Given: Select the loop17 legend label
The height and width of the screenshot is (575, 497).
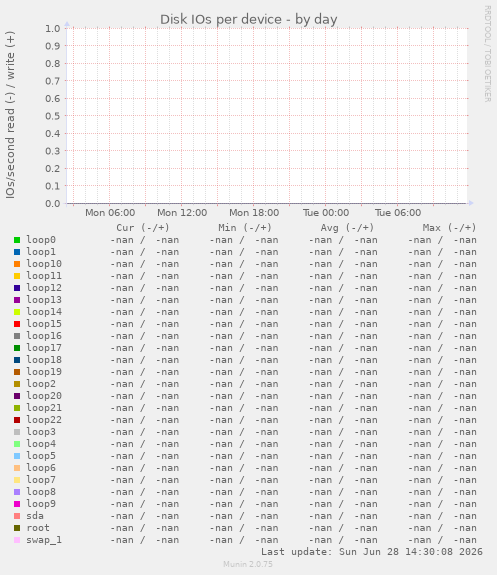Looking at the screenshot, I should click(x=44, y=348).
